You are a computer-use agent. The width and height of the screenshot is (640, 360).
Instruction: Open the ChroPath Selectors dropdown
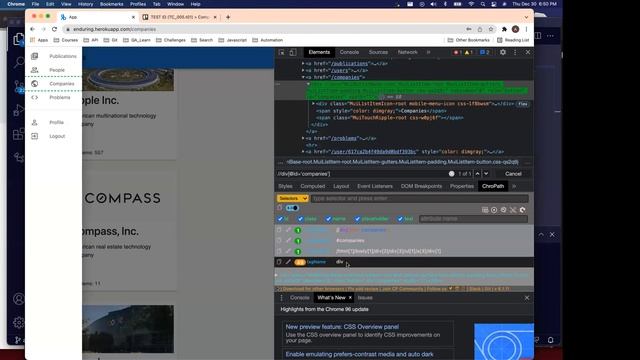292,198
